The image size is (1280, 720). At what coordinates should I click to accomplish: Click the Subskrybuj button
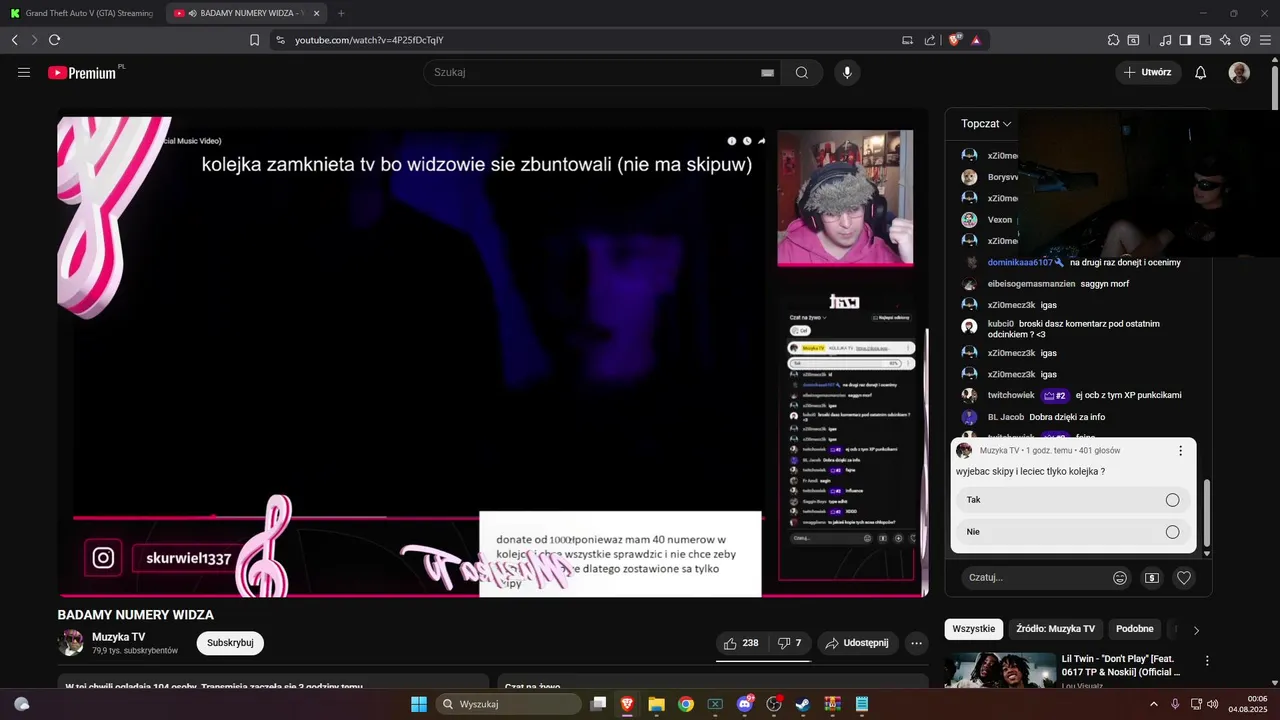pos(230,643)
